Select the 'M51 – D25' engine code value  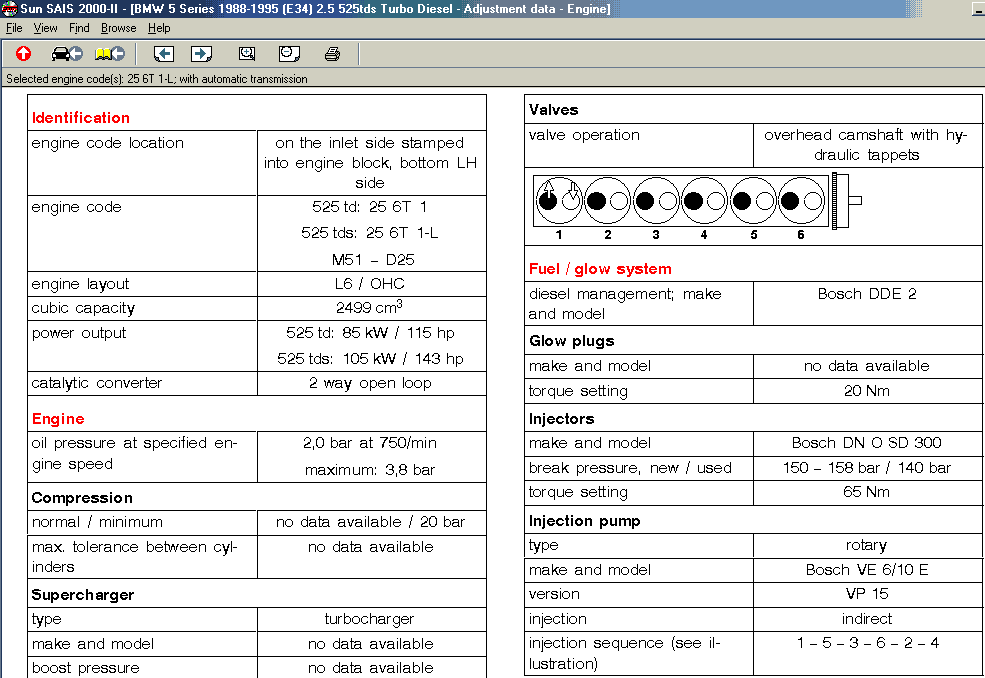tap(373, 260)
